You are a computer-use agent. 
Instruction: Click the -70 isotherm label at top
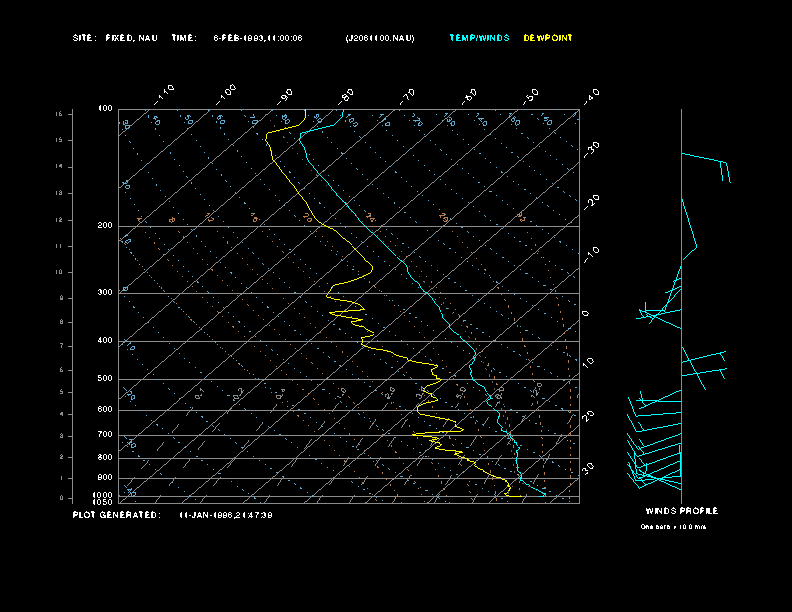(x=407, y=97)
